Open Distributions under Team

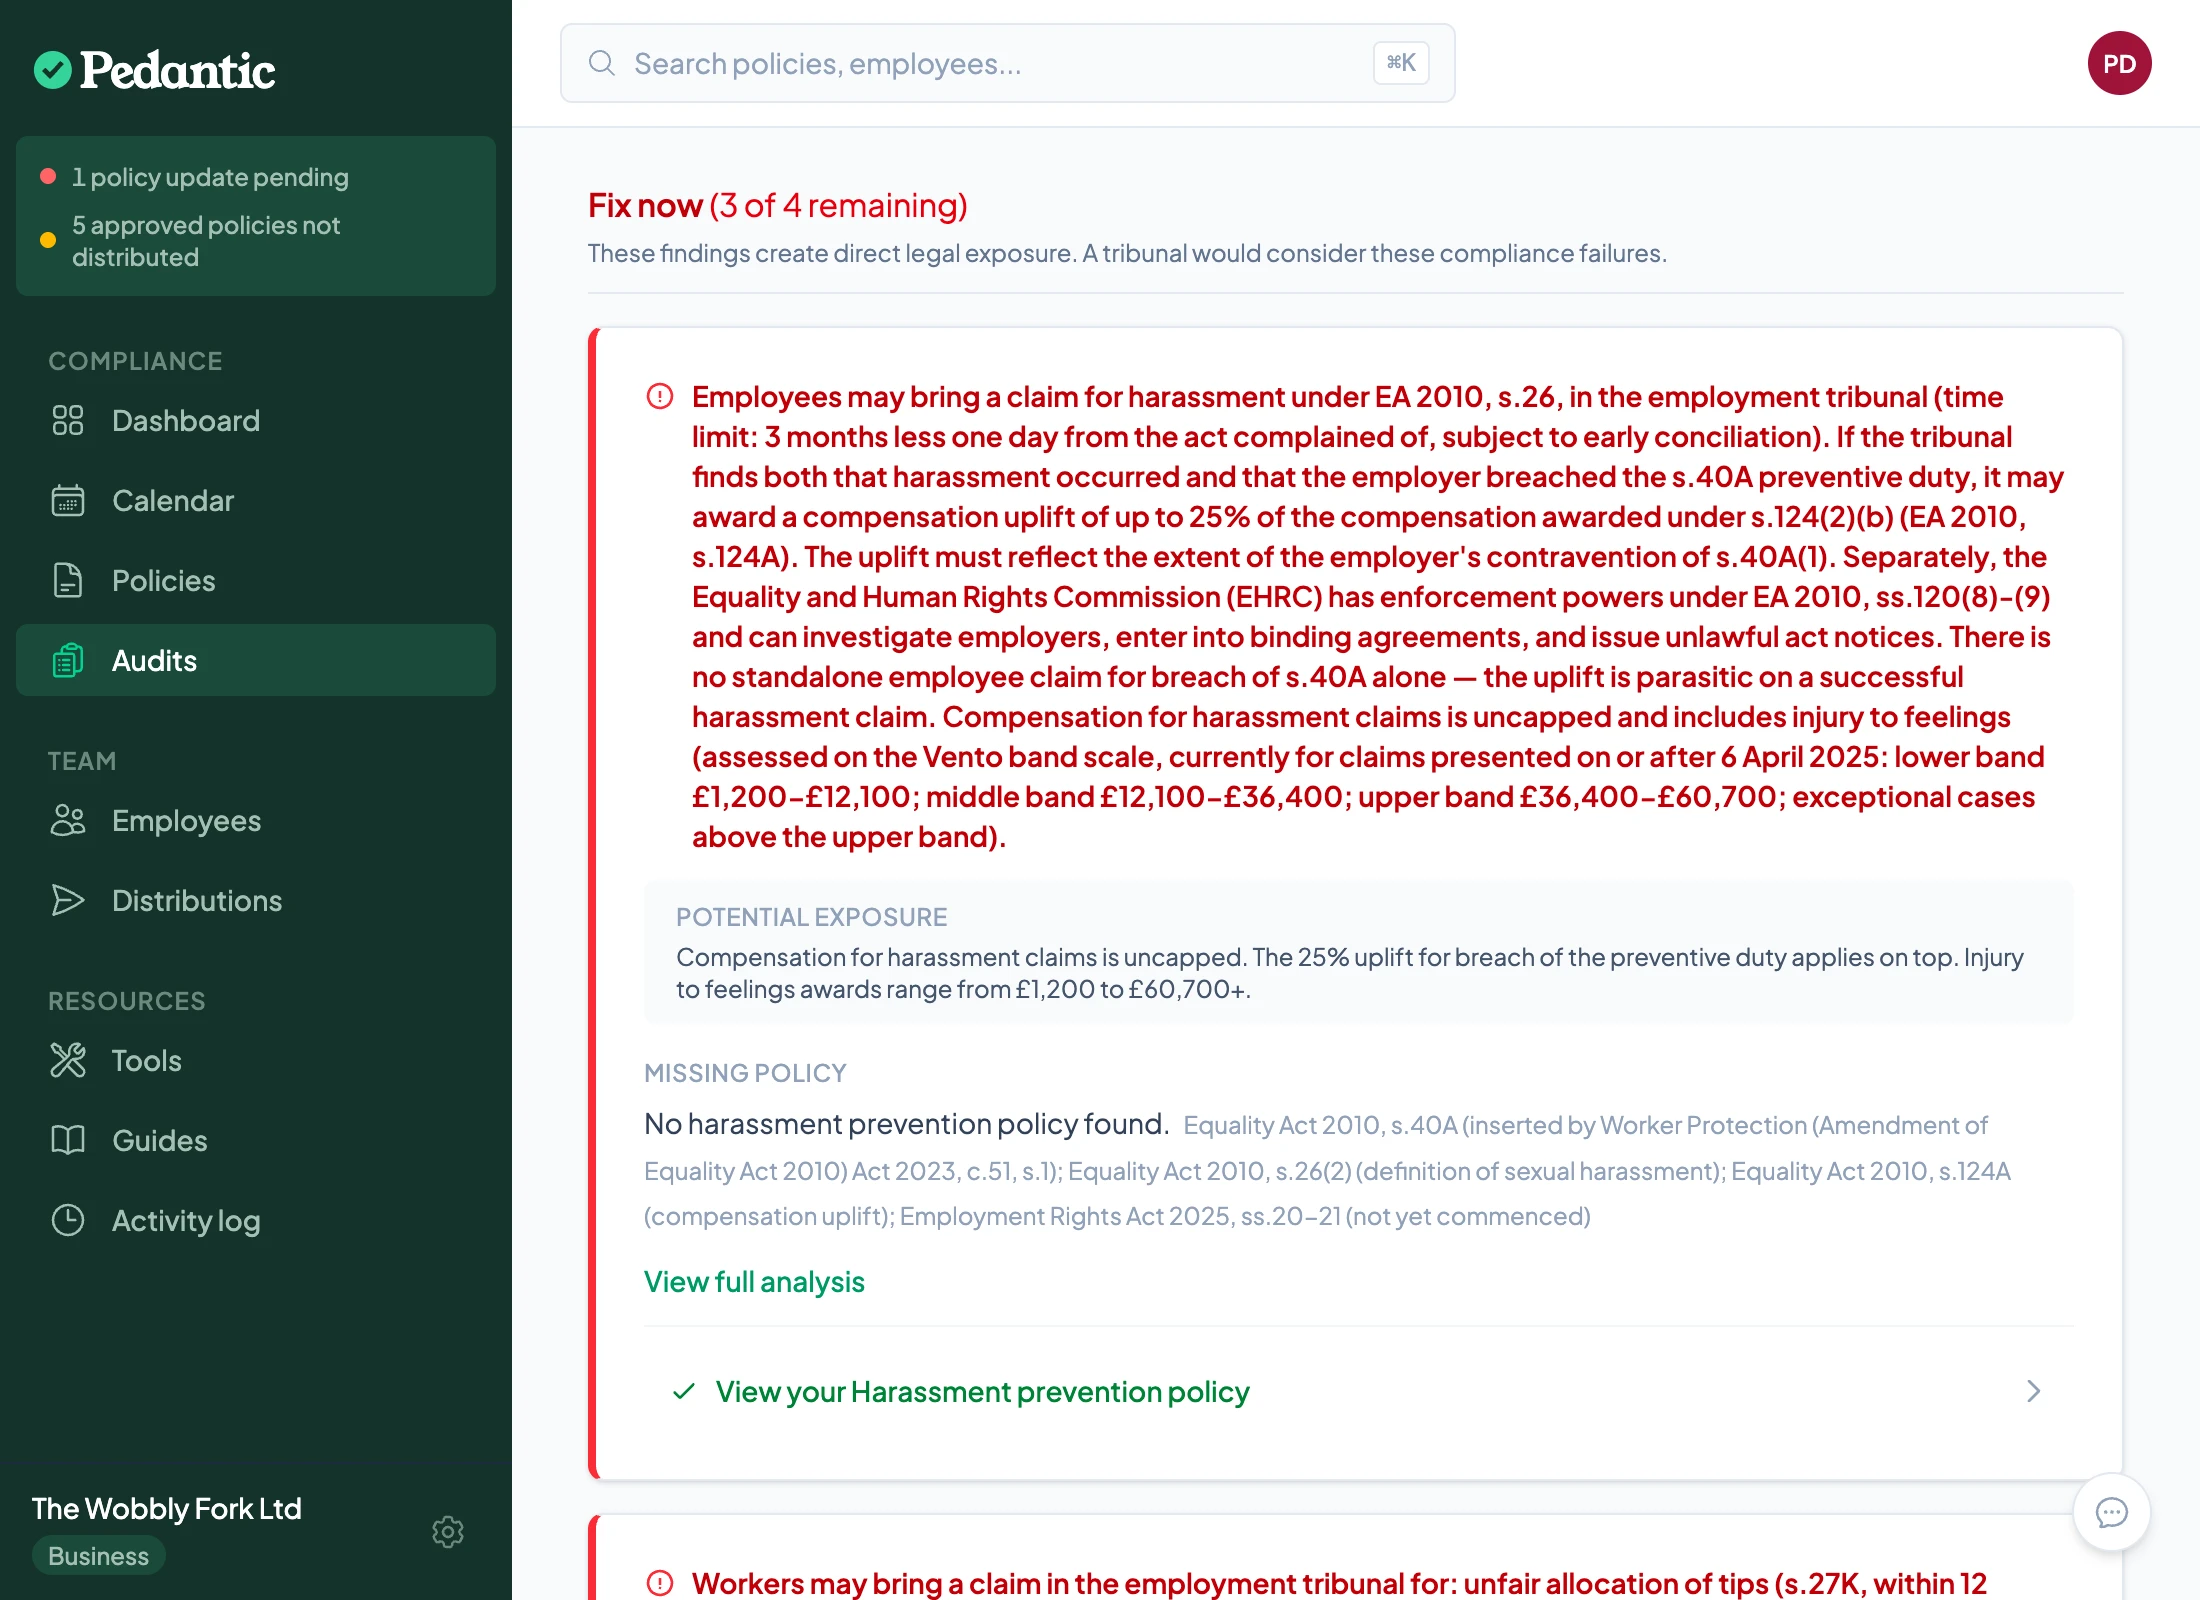coord(197,900)
